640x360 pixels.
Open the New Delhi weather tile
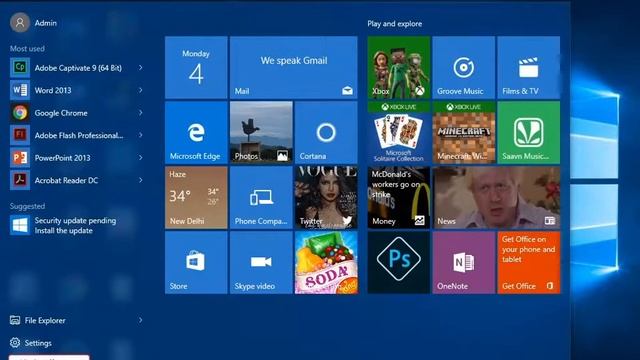pyautogui.click(x=196, y=198)
